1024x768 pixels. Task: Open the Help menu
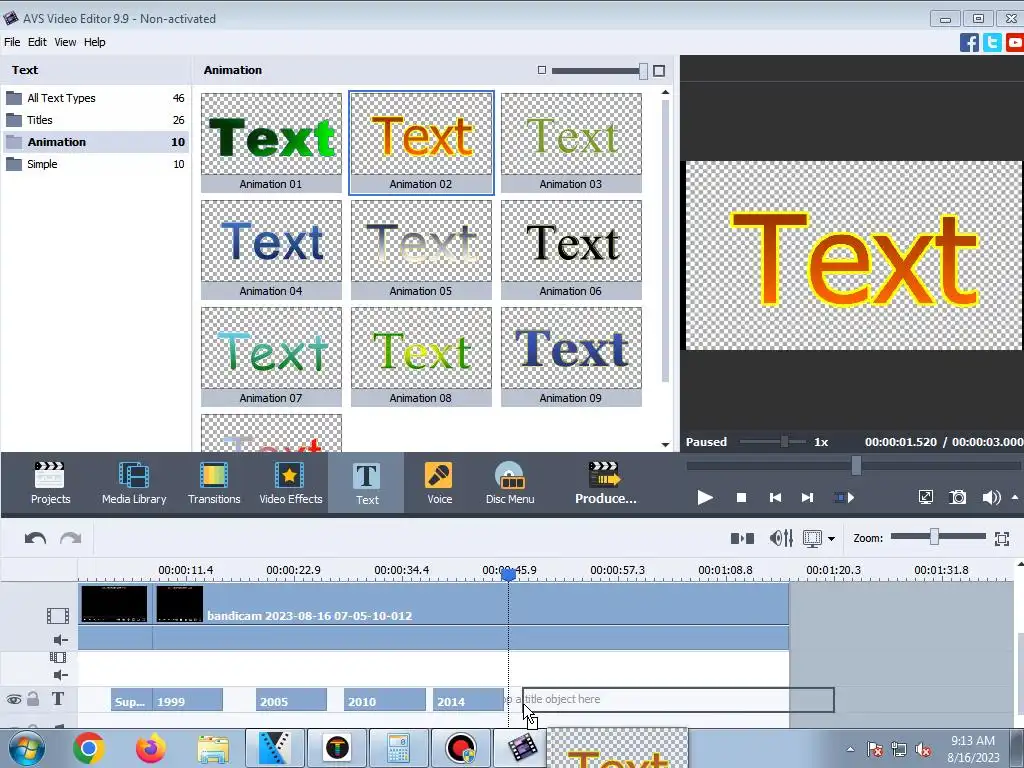(94, 42)
